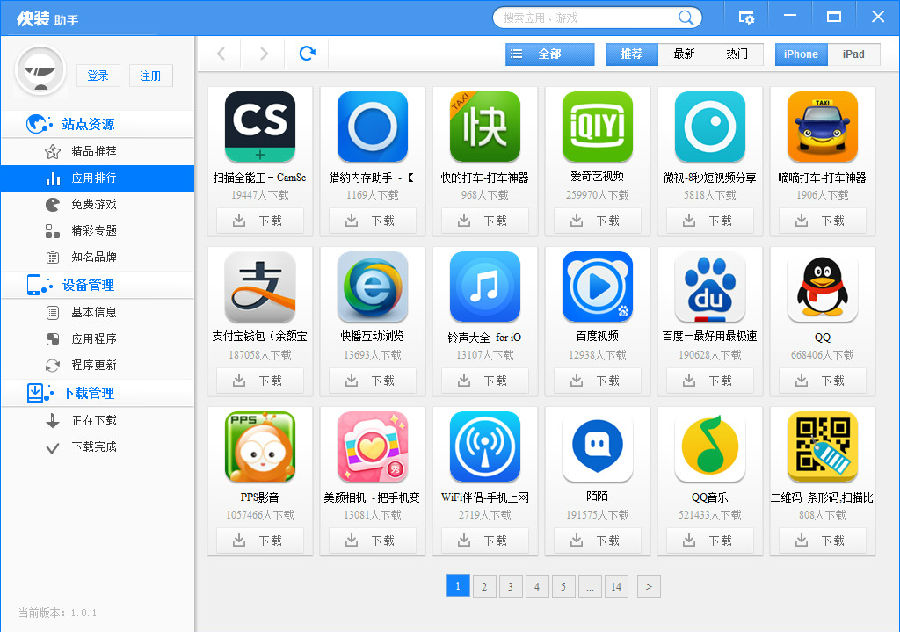Switch to the iPhone view
900x632 pixels.
pos(800,54)
